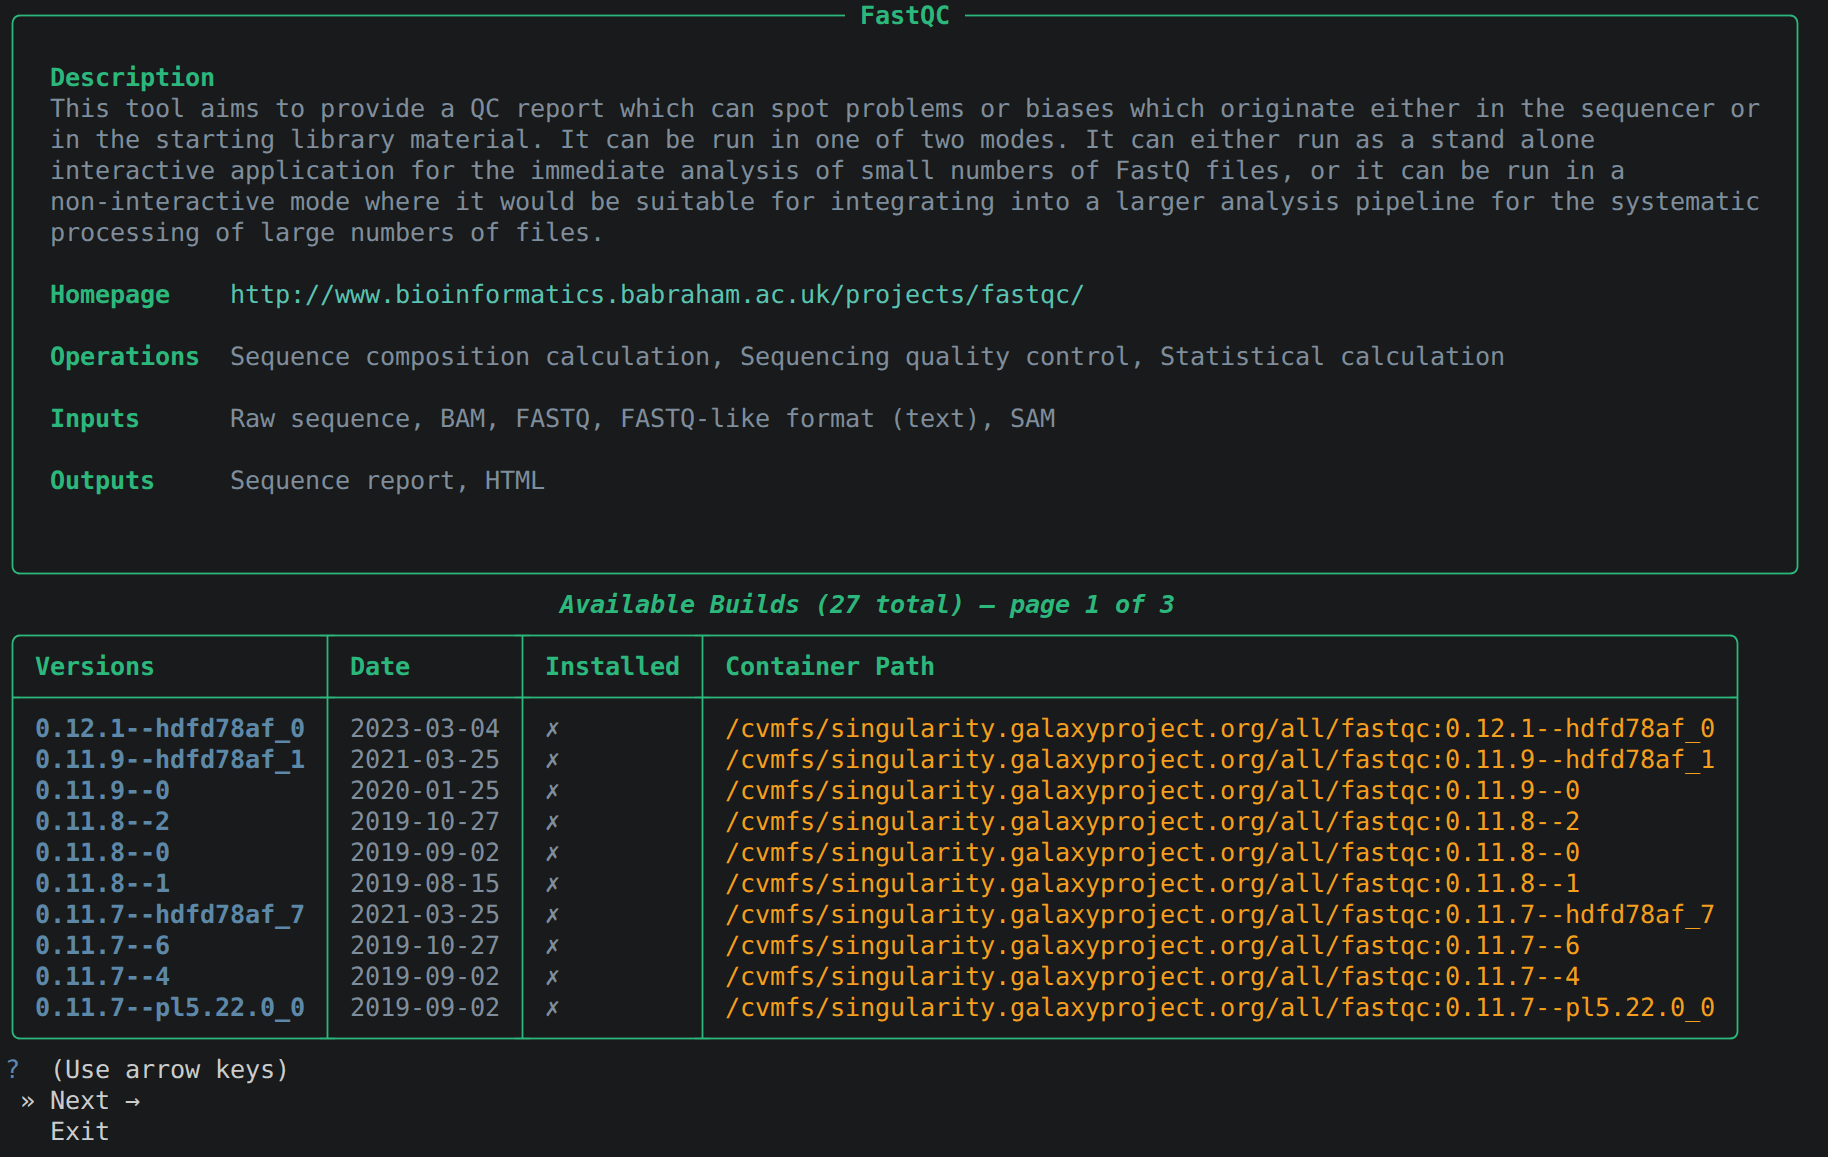Click container path ending fastqc:0.11.7--pl5.22.0_0
Image resolution: width=1828 pixels, height=1157 pixels.
coord(1220,1008)
